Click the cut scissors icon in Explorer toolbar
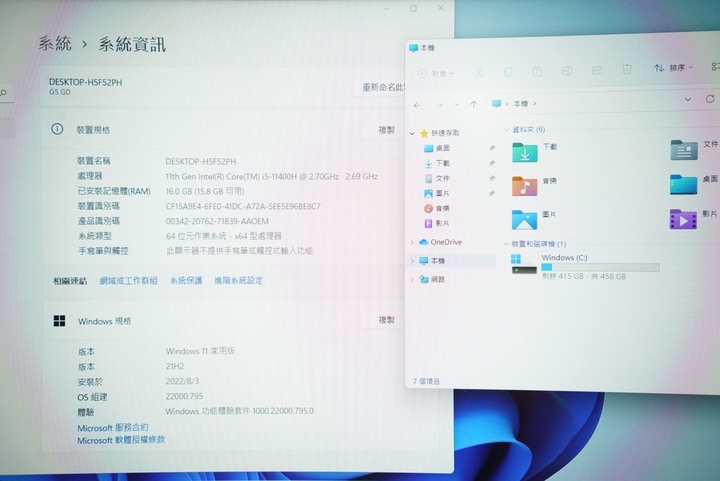Screen dimensions: 720x481 tap(478, 73)
